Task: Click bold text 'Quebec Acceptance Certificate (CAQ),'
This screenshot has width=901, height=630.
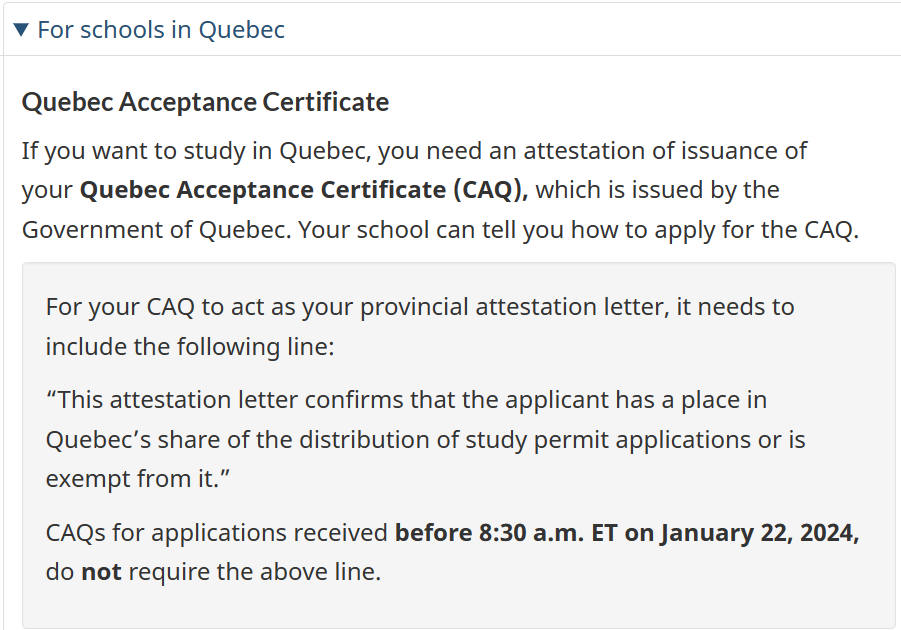Action: pos(304,190)
